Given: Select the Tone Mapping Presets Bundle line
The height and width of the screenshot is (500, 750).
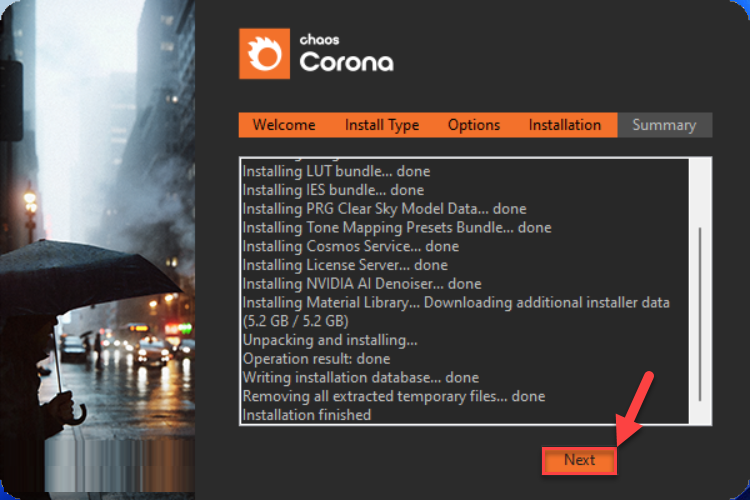Looking at the screenshot, I should click(x=397, y=227).
